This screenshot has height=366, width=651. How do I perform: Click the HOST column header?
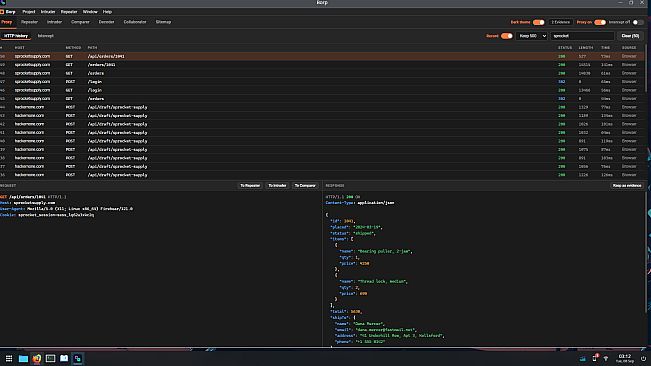[x=20, y=48]
